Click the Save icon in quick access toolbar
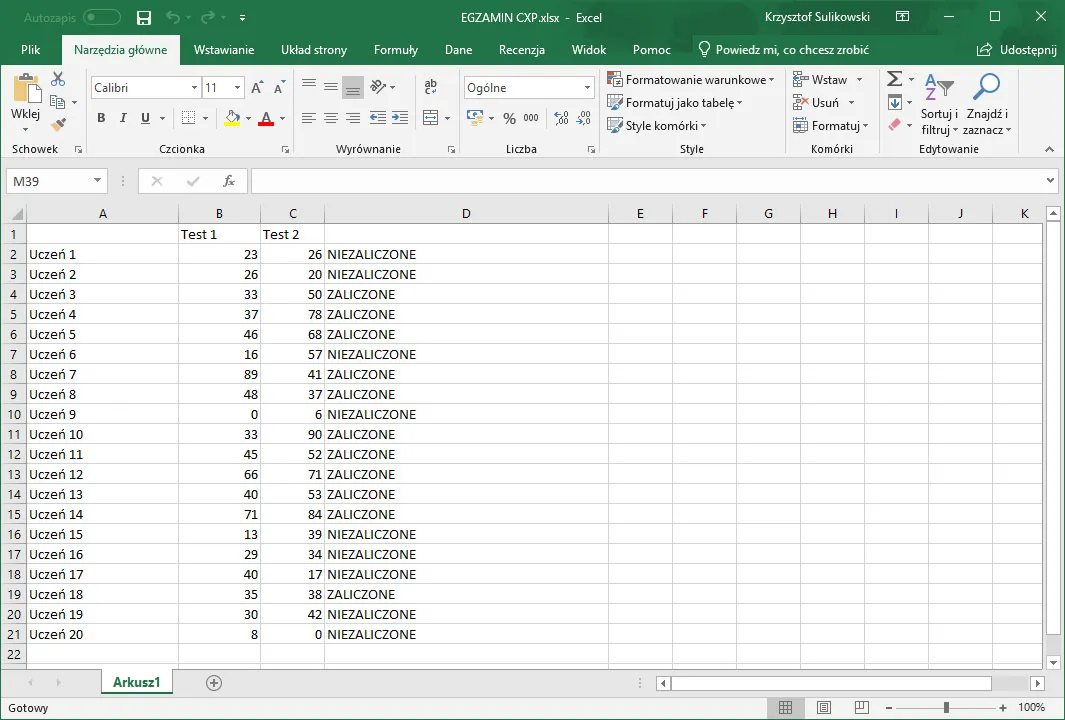The width and height of the screenshot is (1065, 720). pos(144,18)
